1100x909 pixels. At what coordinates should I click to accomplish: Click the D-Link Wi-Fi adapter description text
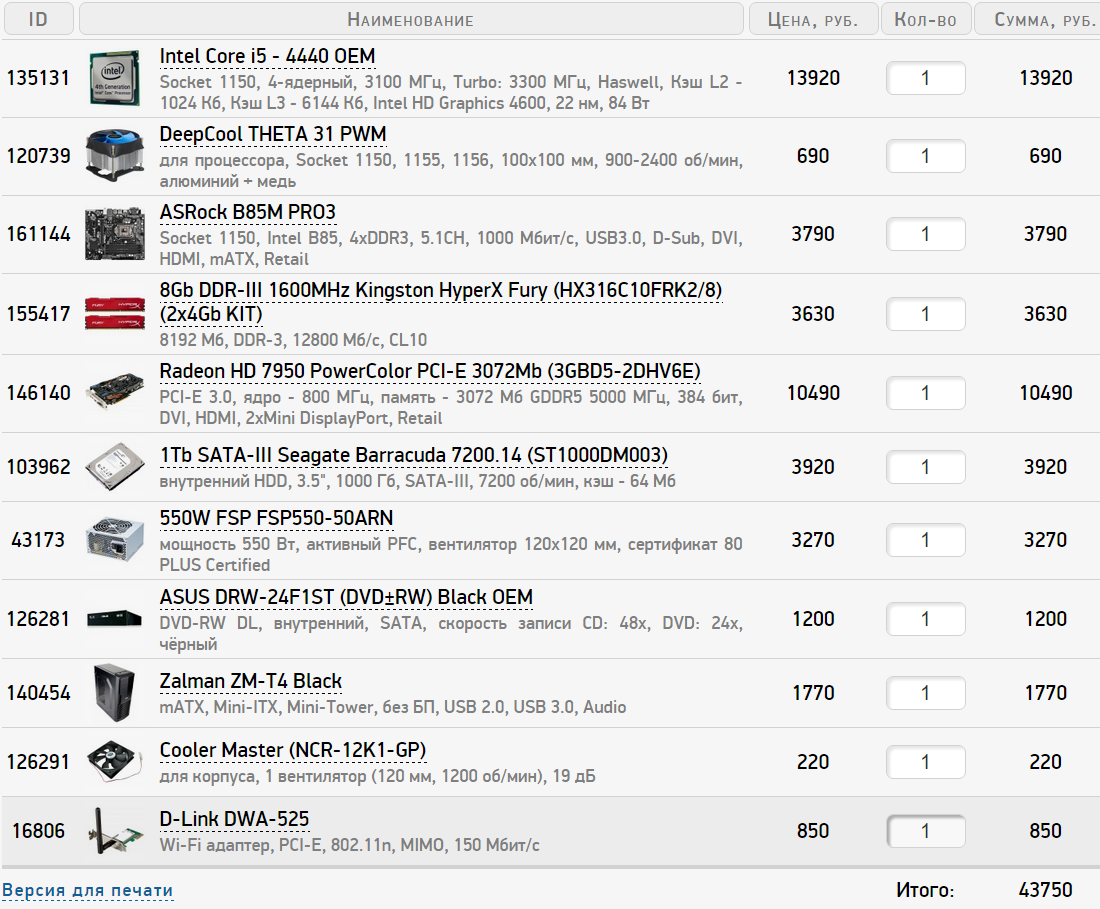click(x=349, y=845)
